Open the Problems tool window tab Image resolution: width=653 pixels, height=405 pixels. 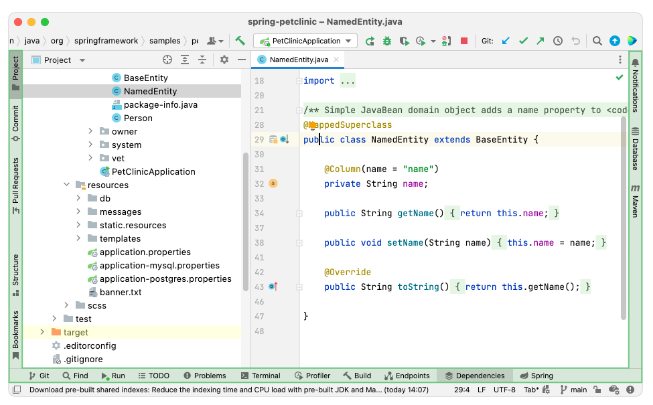(x=205, y=375)
